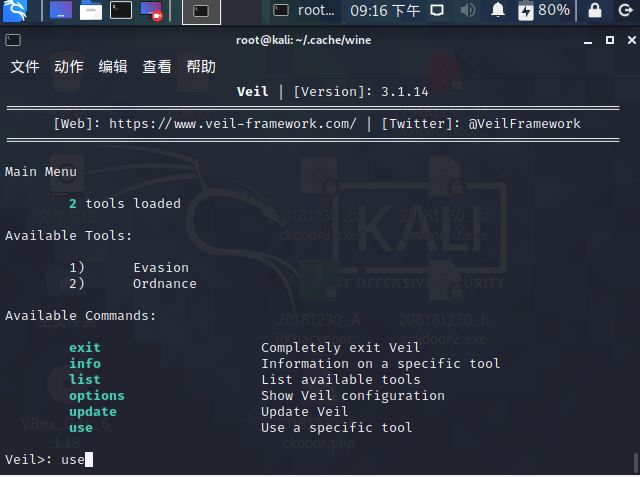Open the 查看 menu
640x477 pixels.
[x=157, y=67]
